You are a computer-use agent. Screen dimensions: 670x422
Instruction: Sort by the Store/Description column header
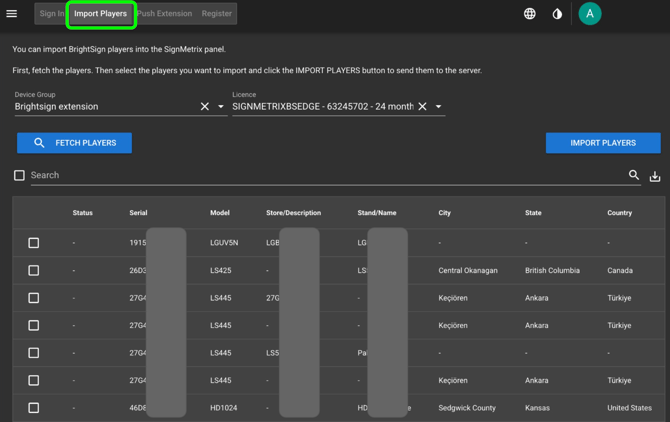pyautogui.click(x=293, y=213)
